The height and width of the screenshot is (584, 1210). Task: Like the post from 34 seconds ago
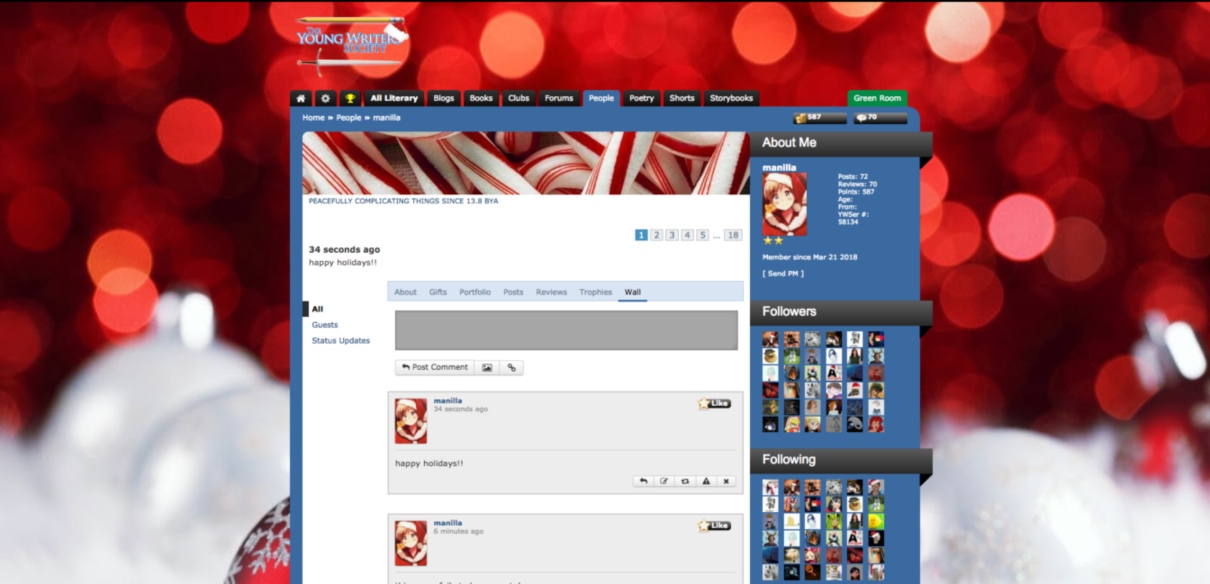coord(714,403)
